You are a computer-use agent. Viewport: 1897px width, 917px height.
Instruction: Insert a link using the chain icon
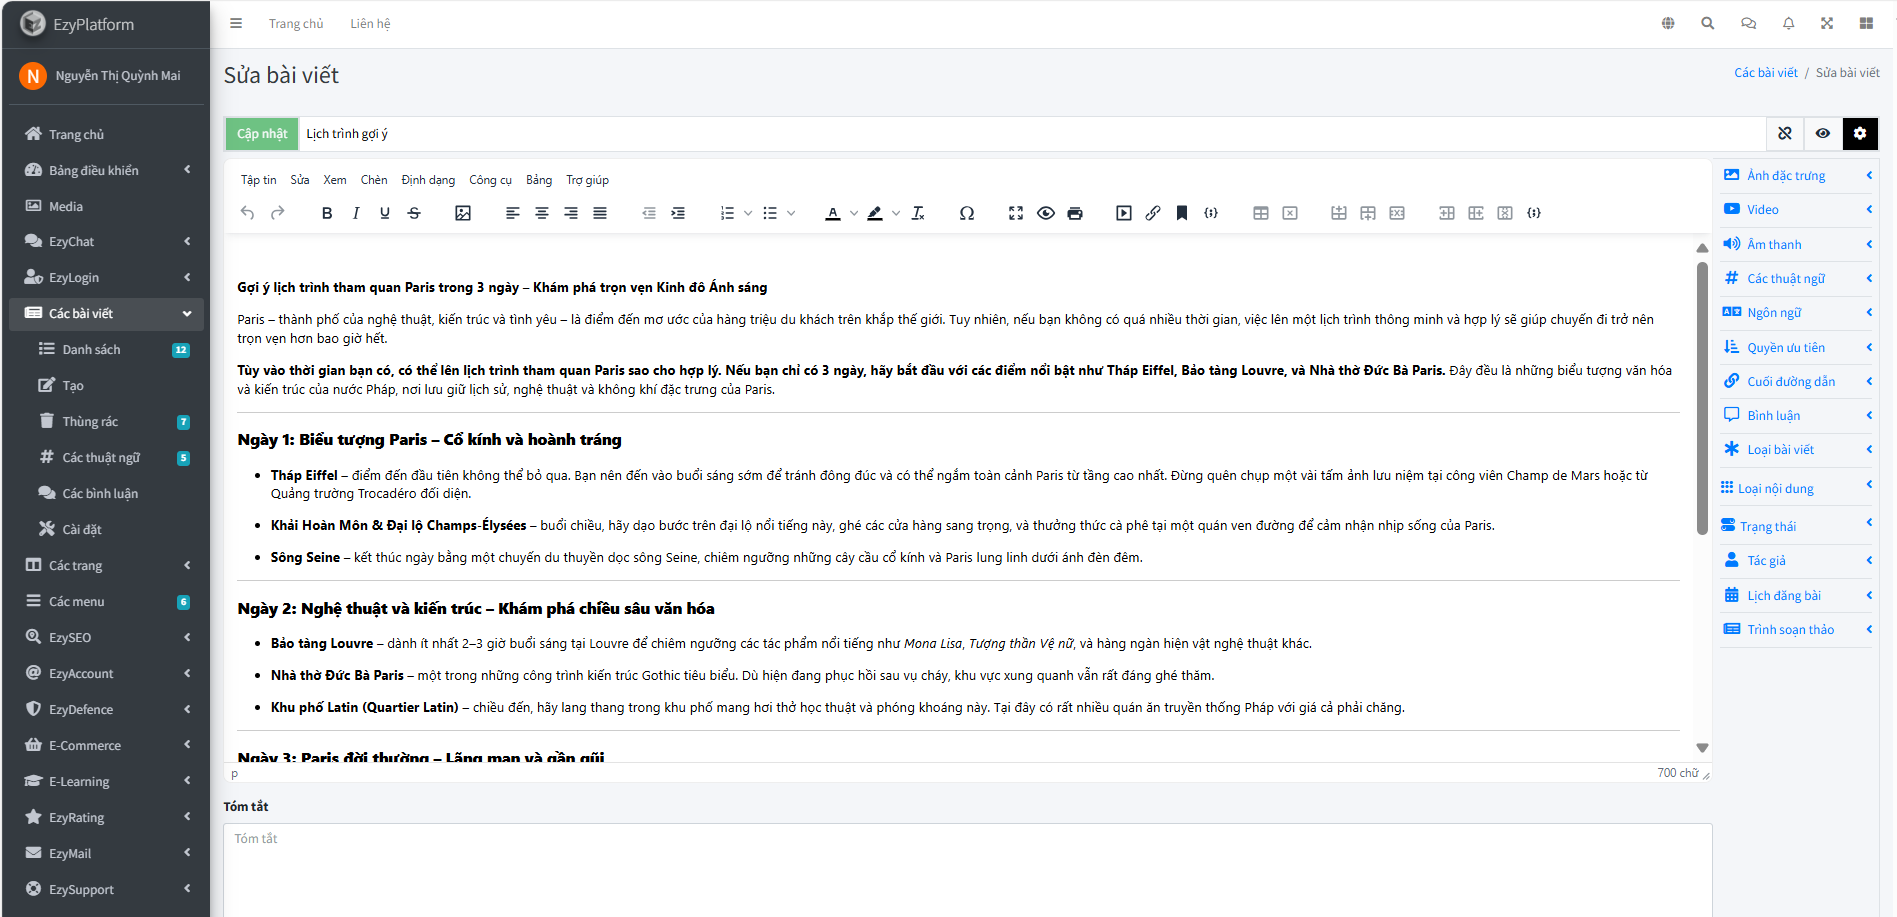click(1153, 213)
